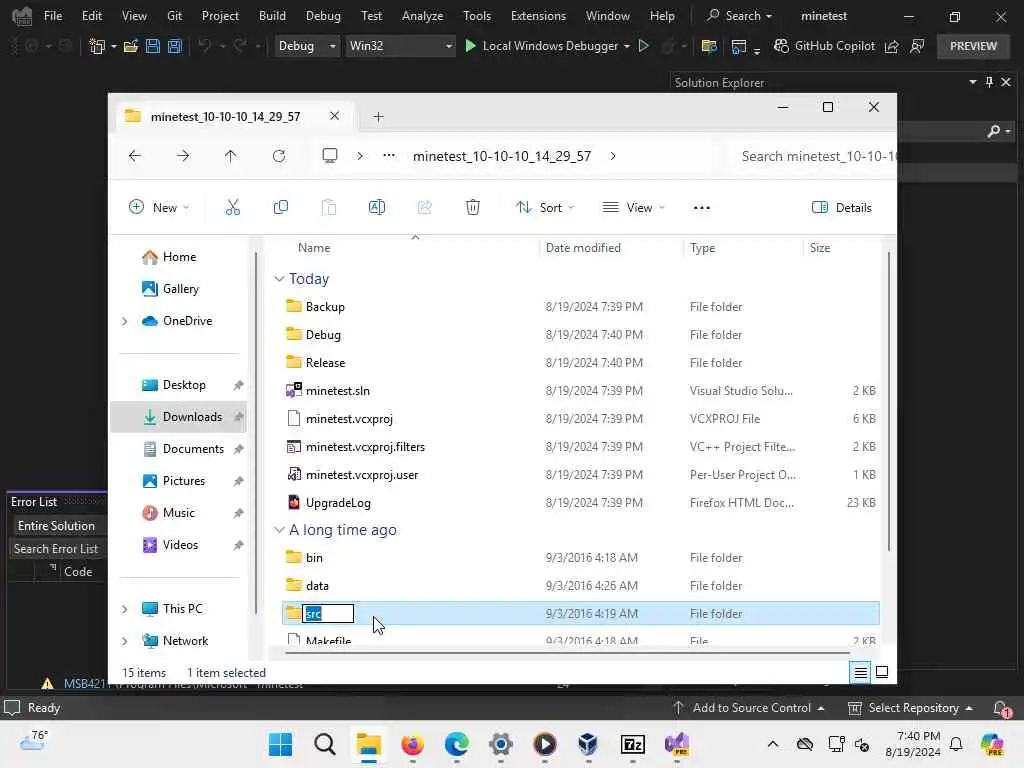Viewport: 1024px width, 768px height.
Task: Open the Debug configuration dropdown
Action: (x=306, y=46)
